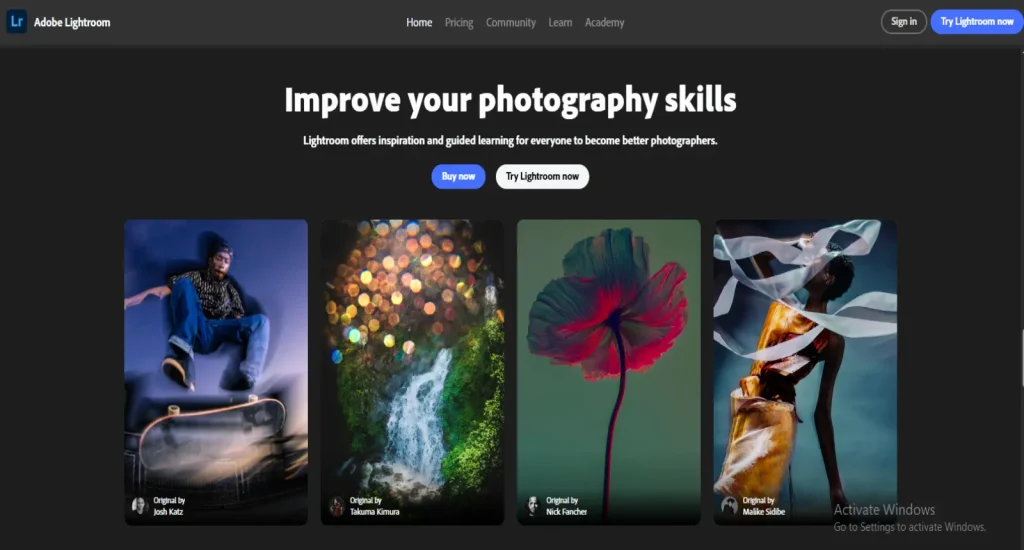Click the Lightroom offers inspiration subtitle text

(x=510, y=140)
